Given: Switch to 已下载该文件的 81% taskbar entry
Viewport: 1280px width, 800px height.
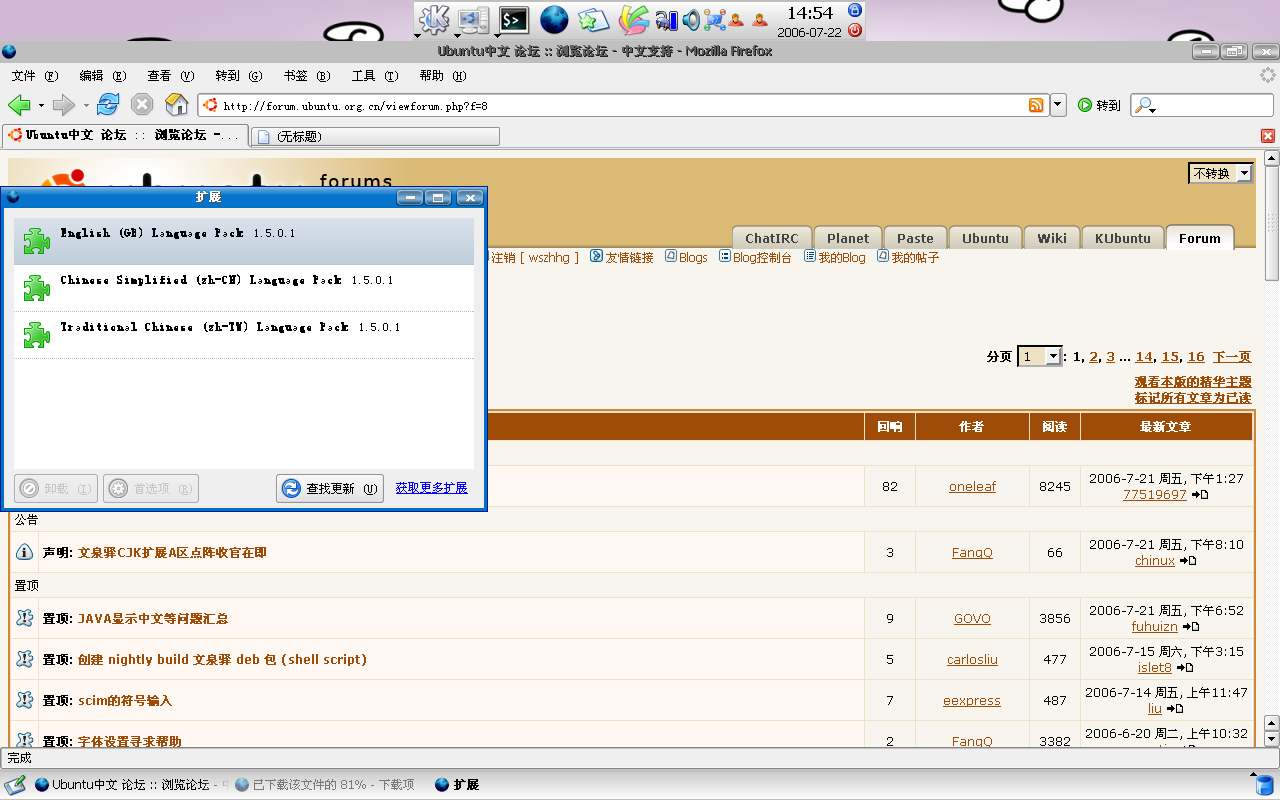Looking at the screenshot, I should [324, 785].
